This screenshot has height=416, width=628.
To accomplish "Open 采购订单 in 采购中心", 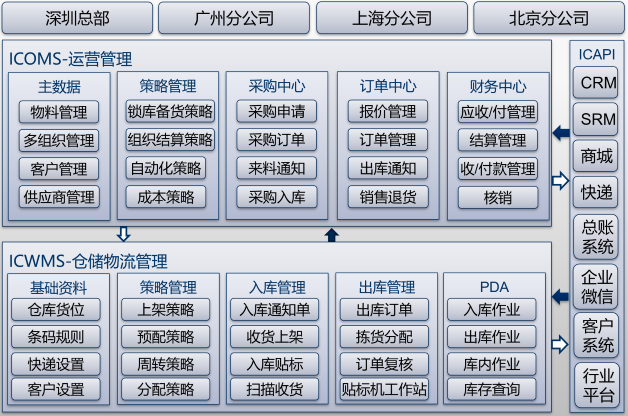I will (x=277, y=140).
